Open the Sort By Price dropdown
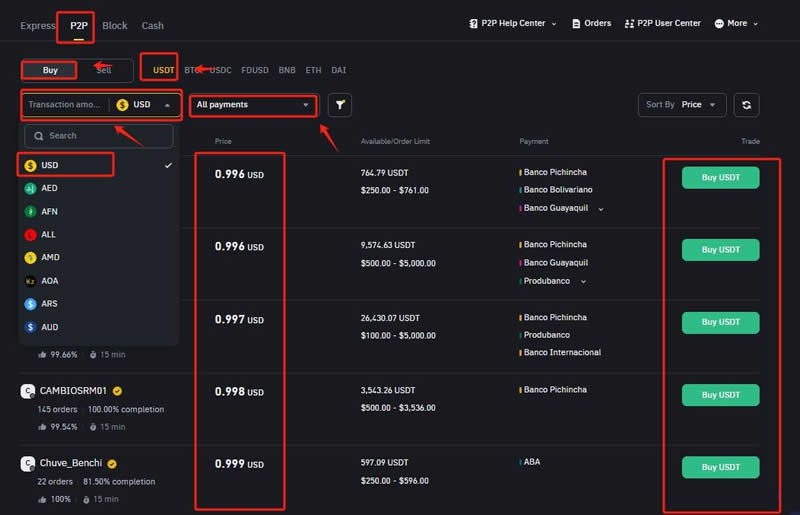The height and width of the screenshot is (515, 800). (682, 105)
